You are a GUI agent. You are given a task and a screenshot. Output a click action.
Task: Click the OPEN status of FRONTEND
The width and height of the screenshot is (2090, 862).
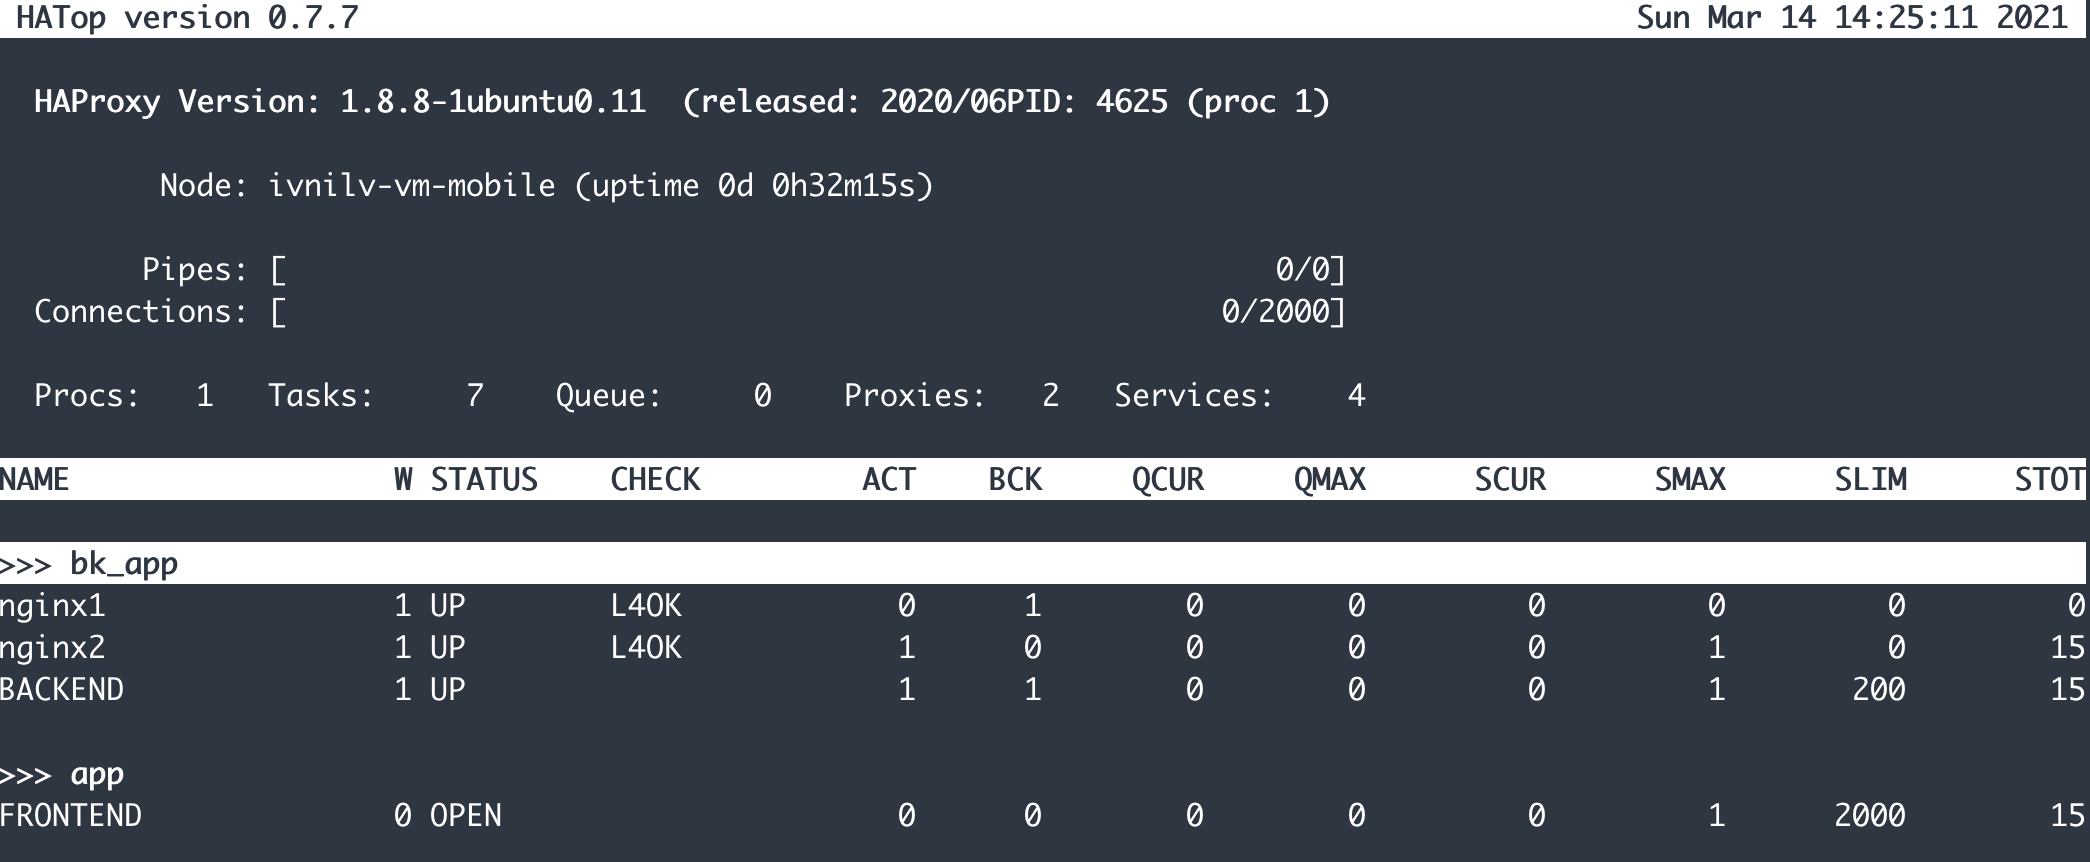(x=466, y=816)
